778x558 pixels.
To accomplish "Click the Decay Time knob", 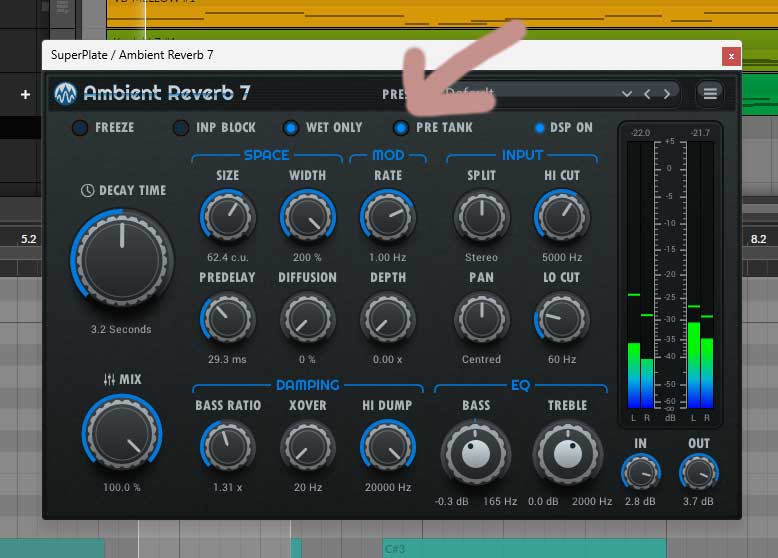I will tap(122, 259).
